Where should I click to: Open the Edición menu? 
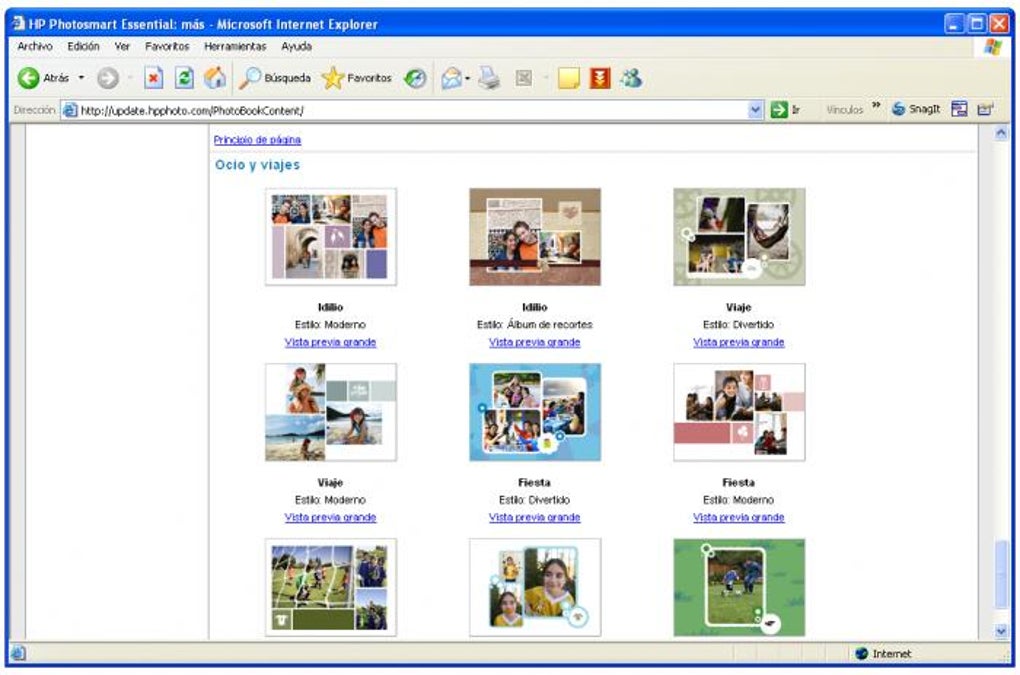[x=83, y=46]
